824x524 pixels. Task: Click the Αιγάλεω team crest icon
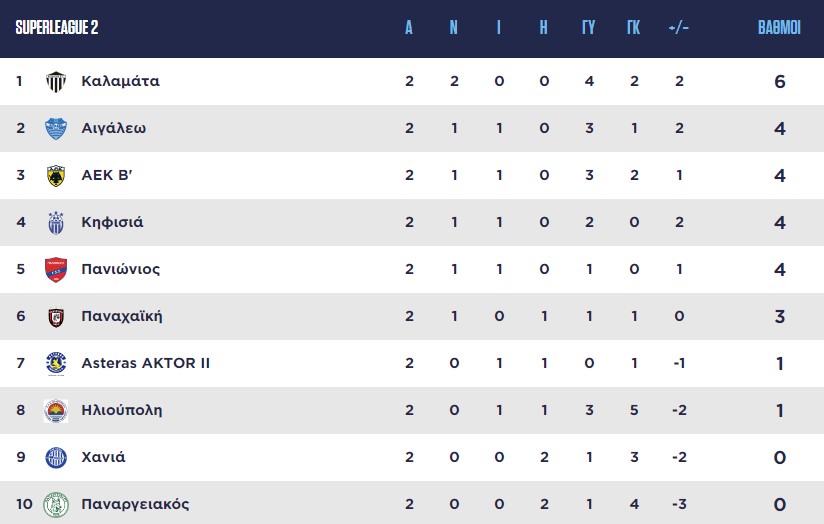pos(56,129)
